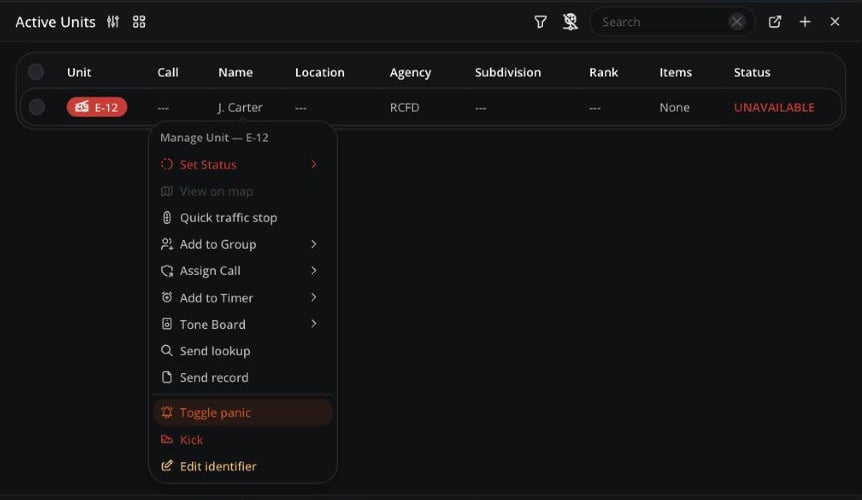
Task: Click the alarm clock timer icon
Action: coord(167,297)
